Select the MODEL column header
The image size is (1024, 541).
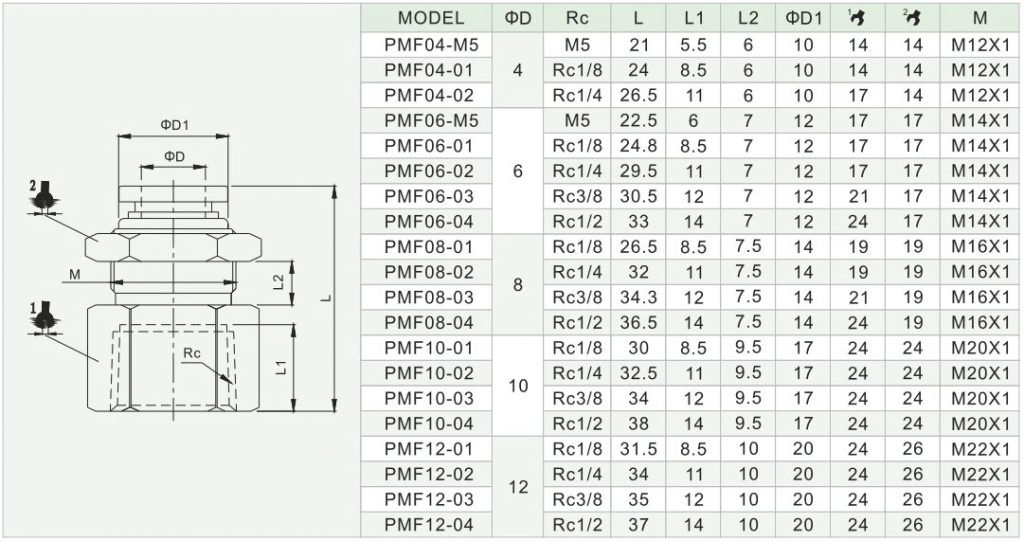pos(430,18)
